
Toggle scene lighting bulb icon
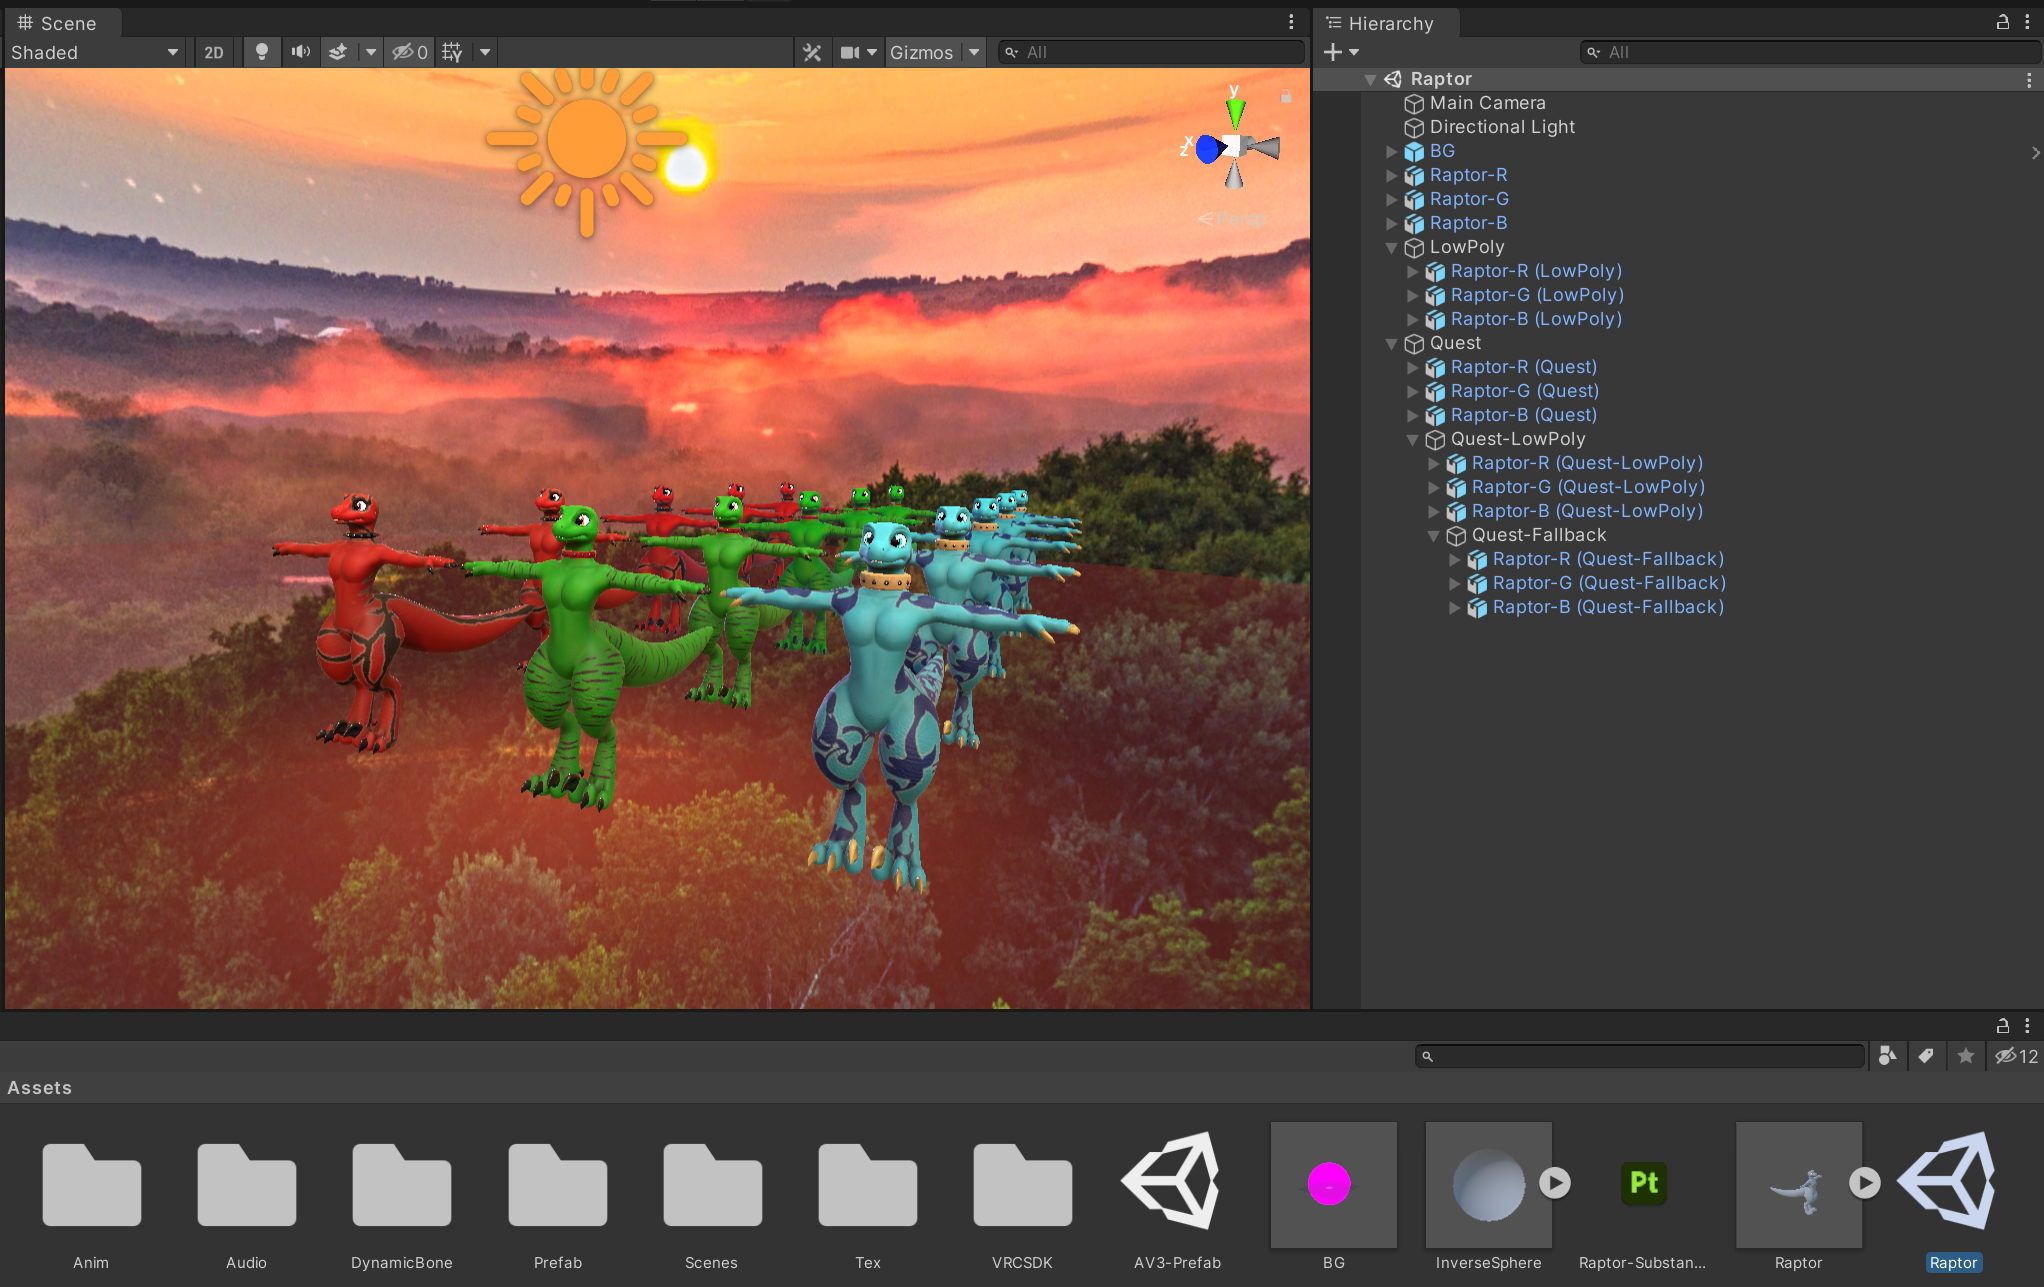(262, 52)
